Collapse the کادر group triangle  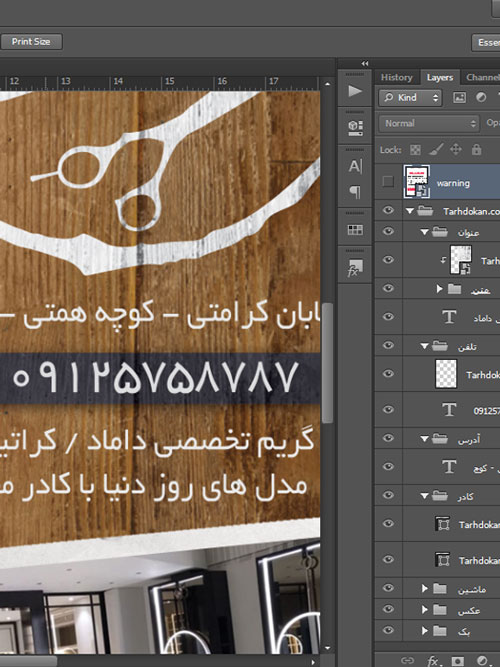coord(424,496)
